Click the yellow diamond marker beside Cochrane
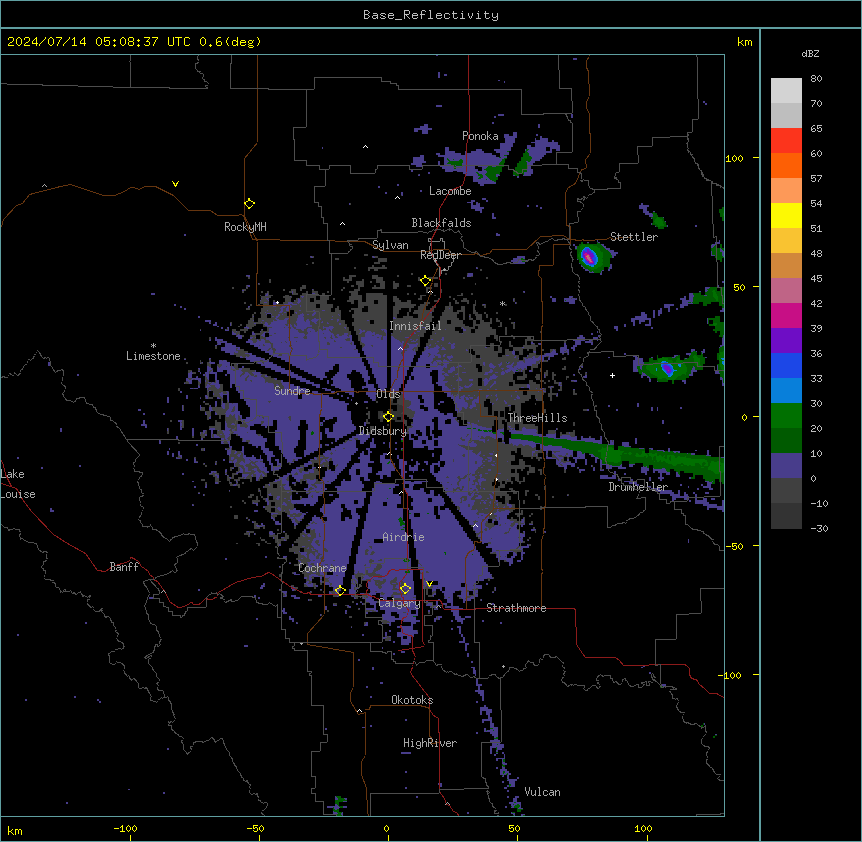The width and height of the screenshot is (862, 842). pyautogui.click(x=340, y=591)
